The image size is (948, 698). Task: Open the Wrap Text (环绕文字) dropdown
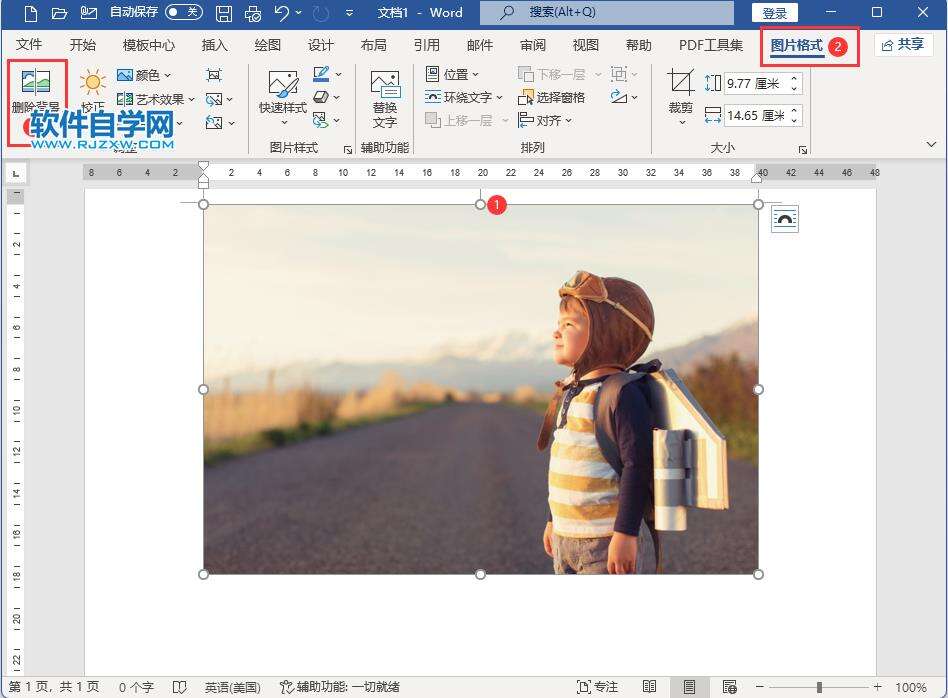pyautogui.click(x=463, y=97)
